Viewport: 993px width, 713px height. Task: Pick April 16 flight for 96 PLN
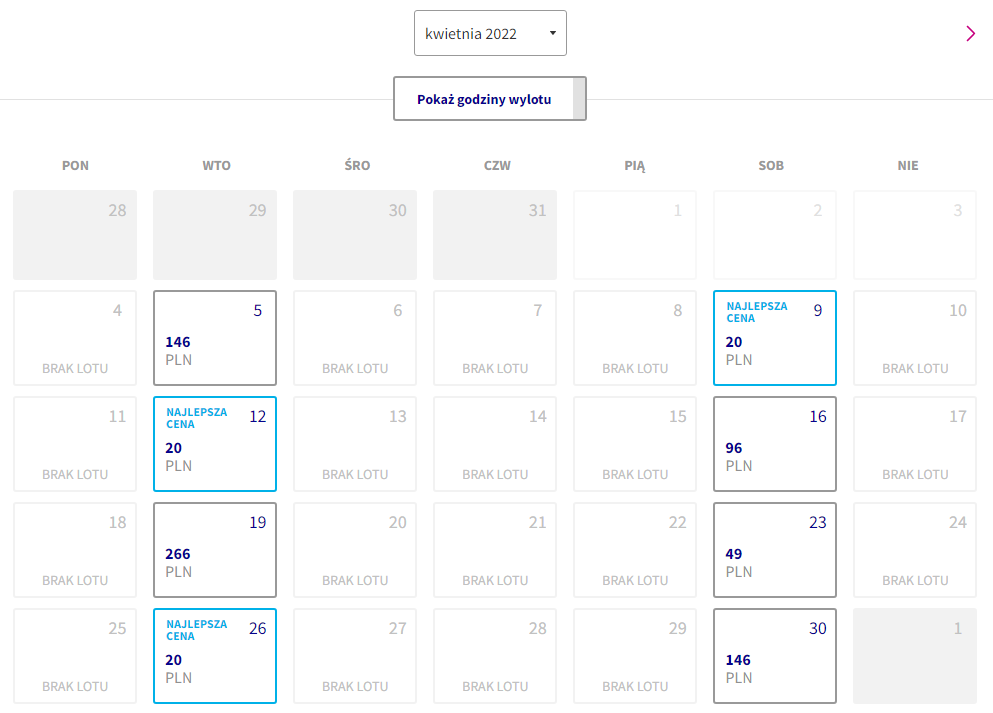(x=775, y=444)
